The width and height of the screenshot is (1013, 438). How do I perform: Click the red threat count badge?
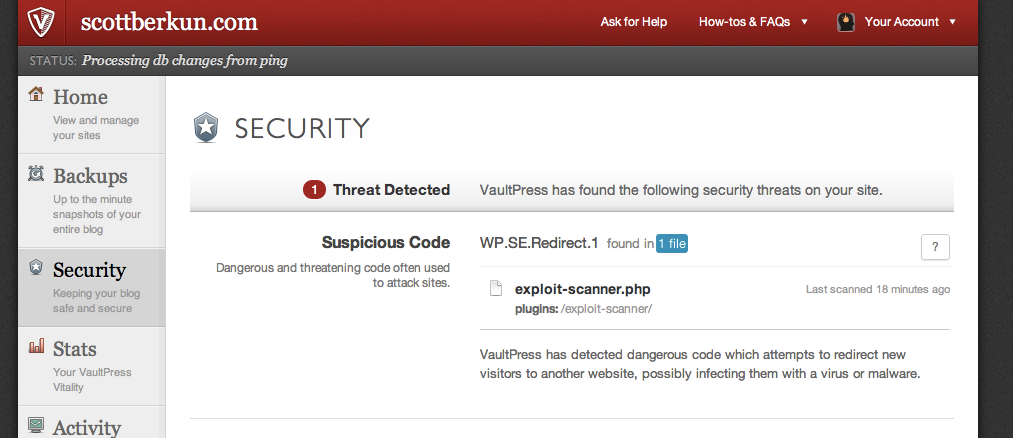(x=314, y=190)
